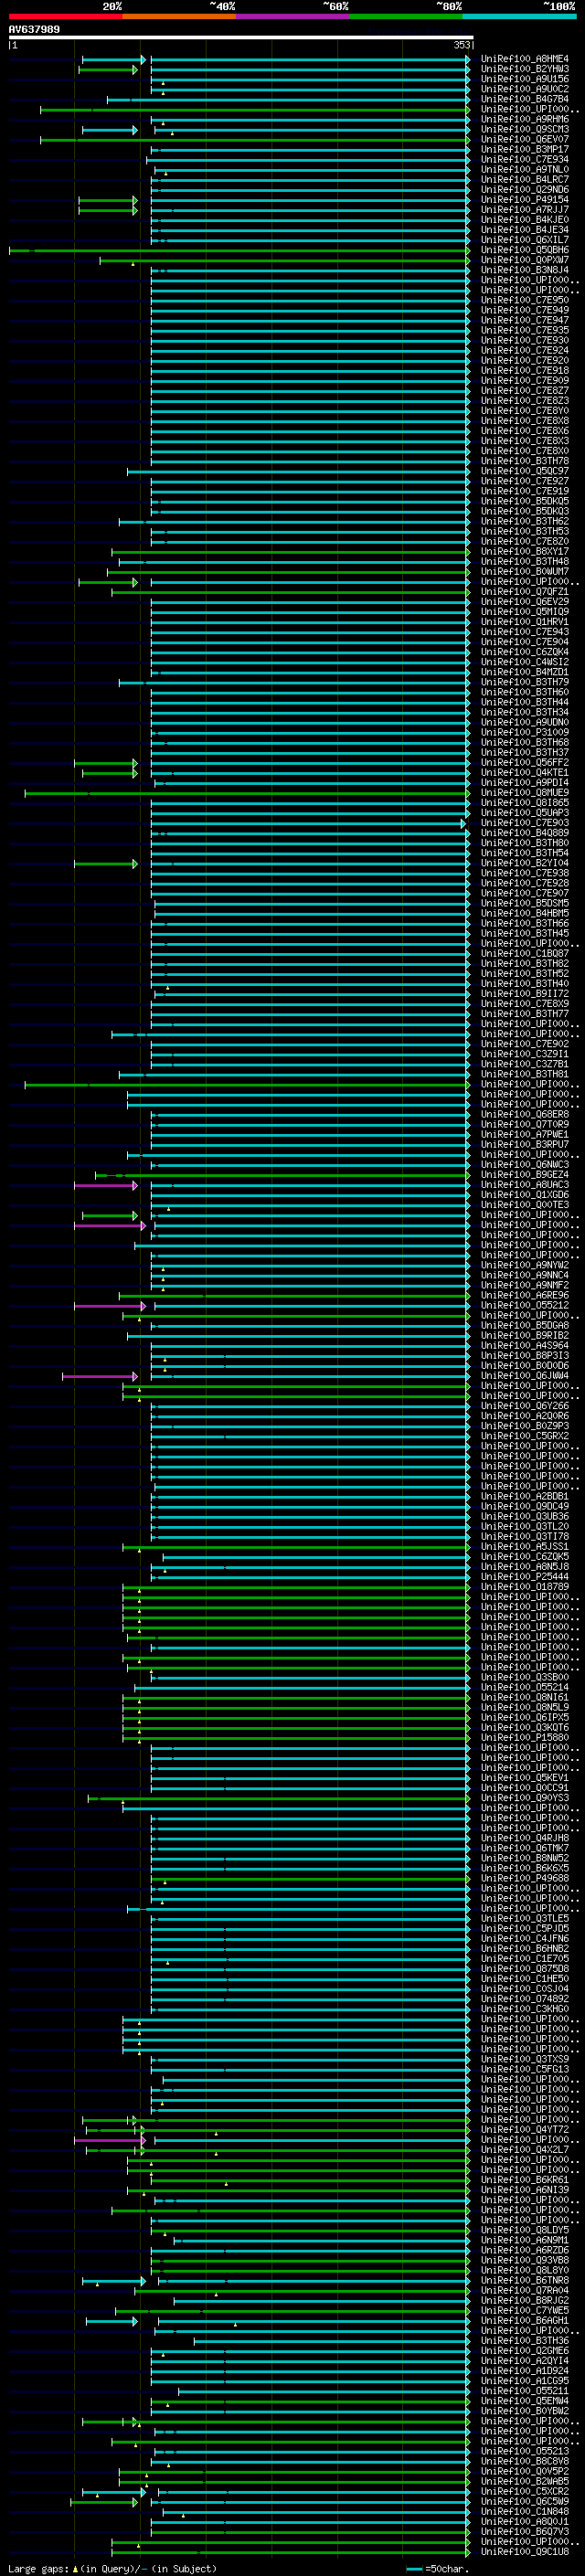Select hit label UniRef100_B3TH66
The height and width of the screenshot is (2576, 585).
tap(525, 923)
